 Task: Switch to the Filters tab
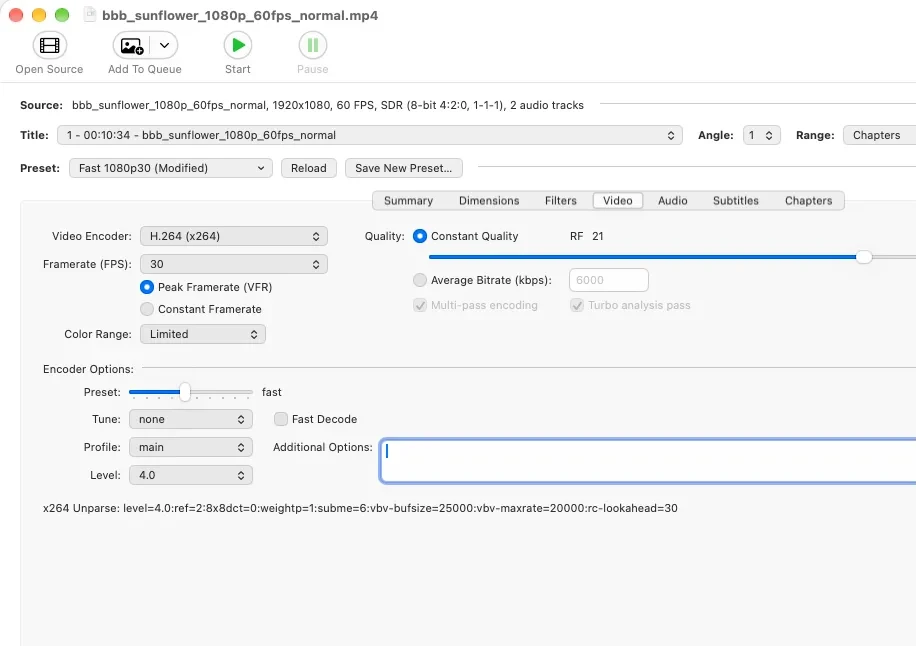[560, 201]
